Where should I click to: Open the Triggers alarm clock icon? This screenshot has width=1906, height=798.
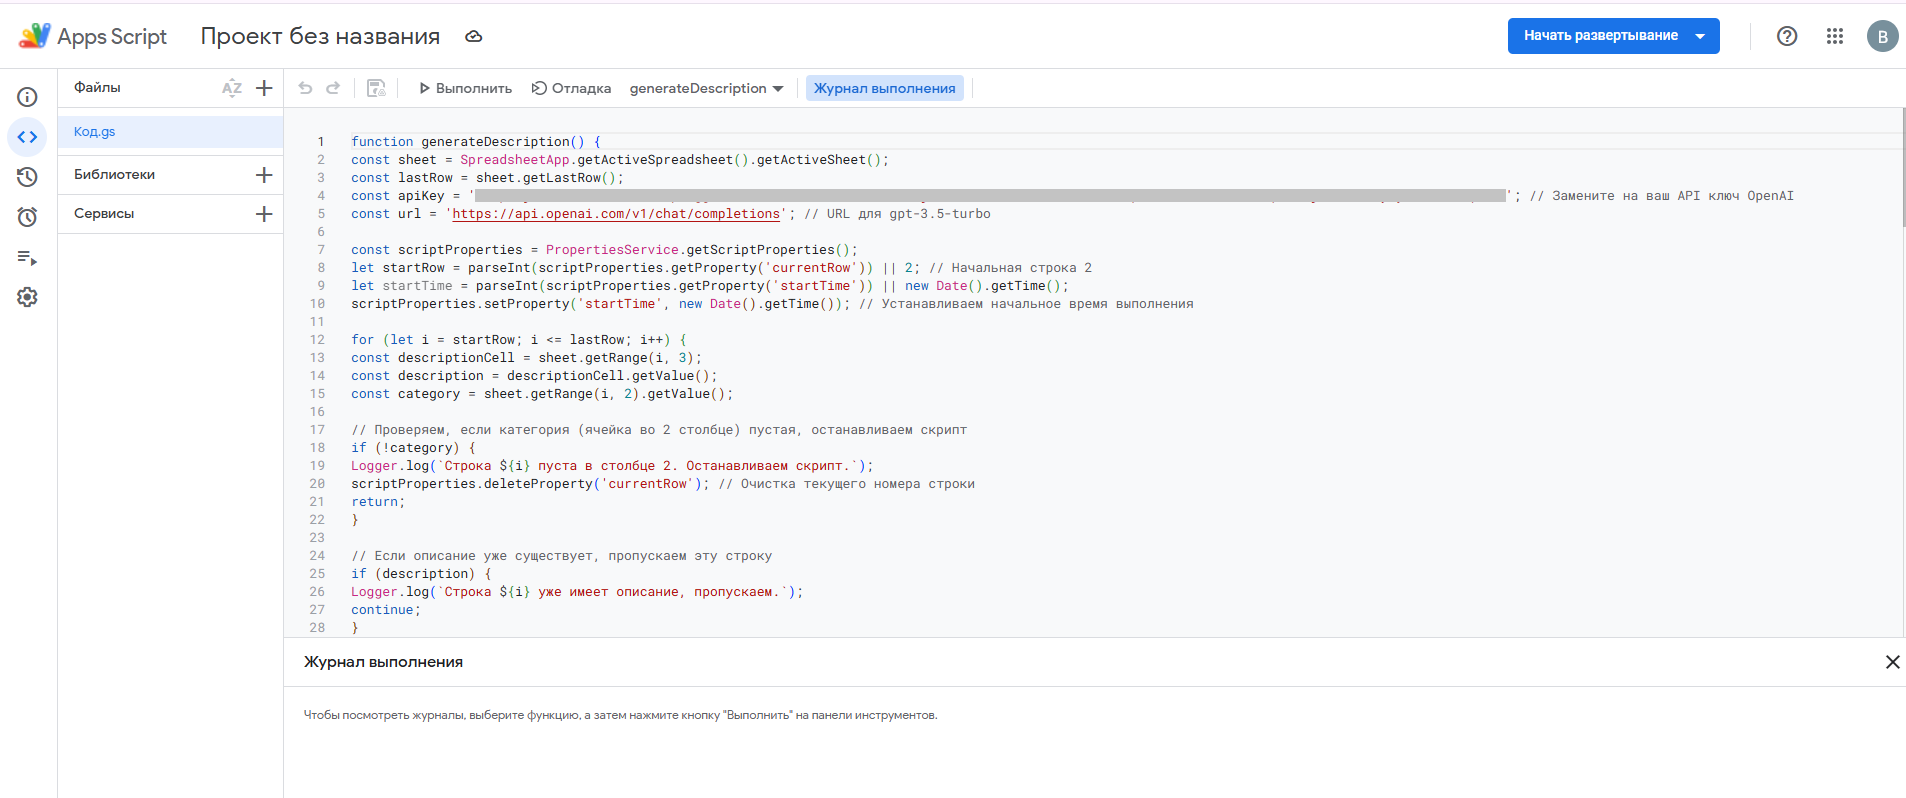click(27, 217)
